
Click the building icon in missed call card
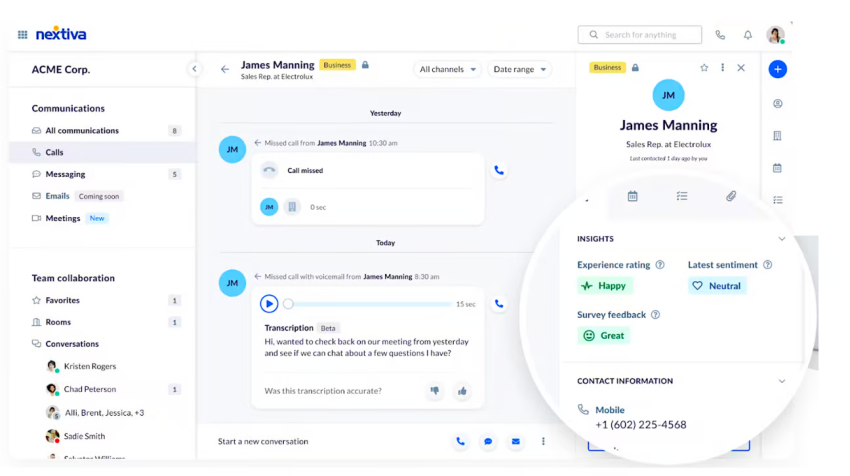click(292, 207)
